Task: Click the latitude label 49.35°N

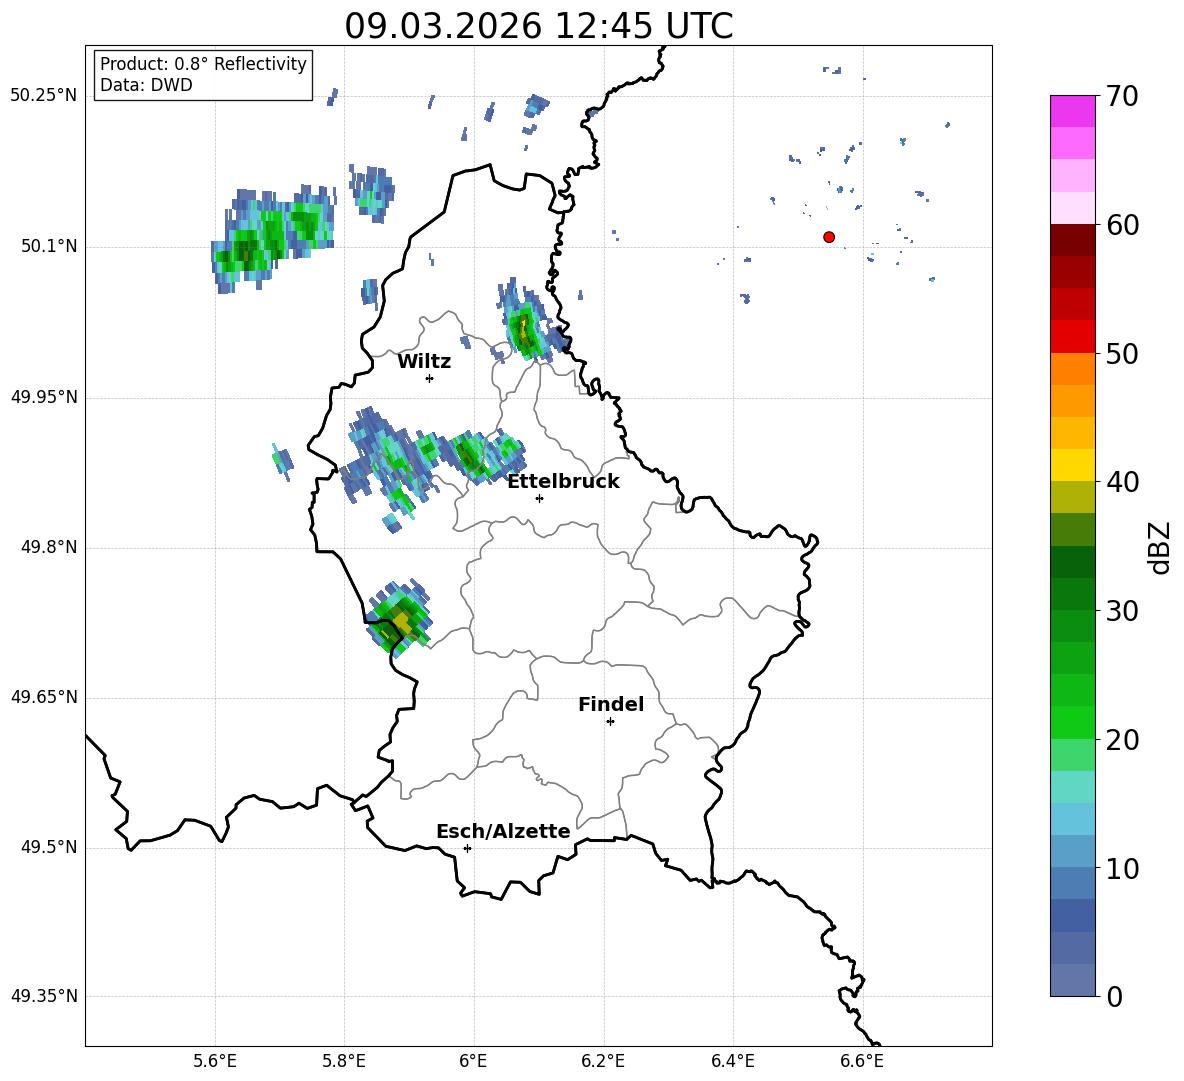Action: click(x=44, y=996)
